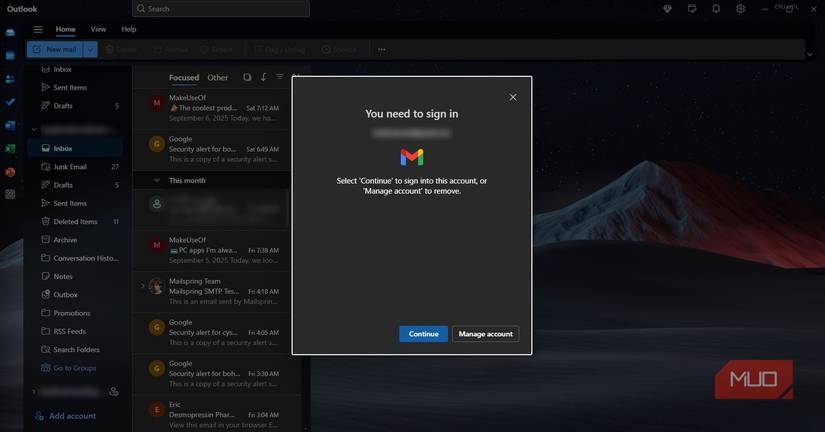The image size is (825, 432).
Task: Open the Help ribbon tab
Action: point(129,29)
